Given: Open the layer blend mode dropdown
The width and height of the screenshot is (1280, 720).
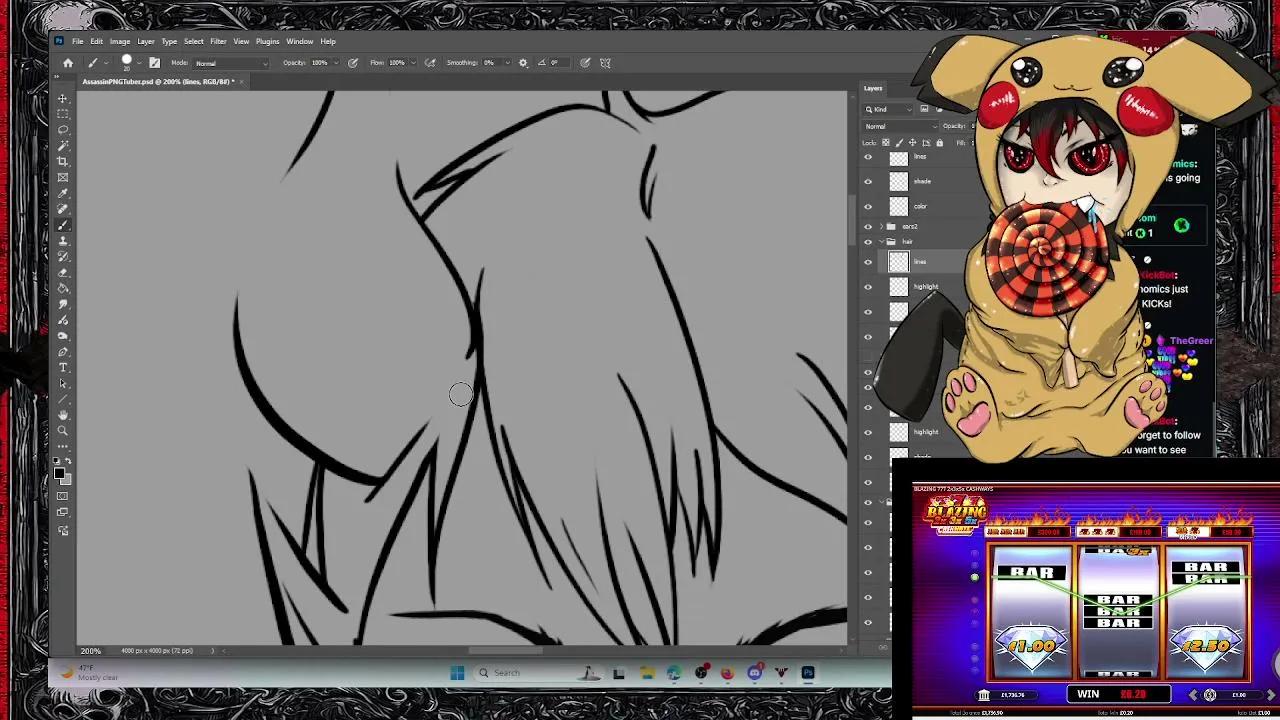Looking at the screenshot, I should tap(901, 126).
